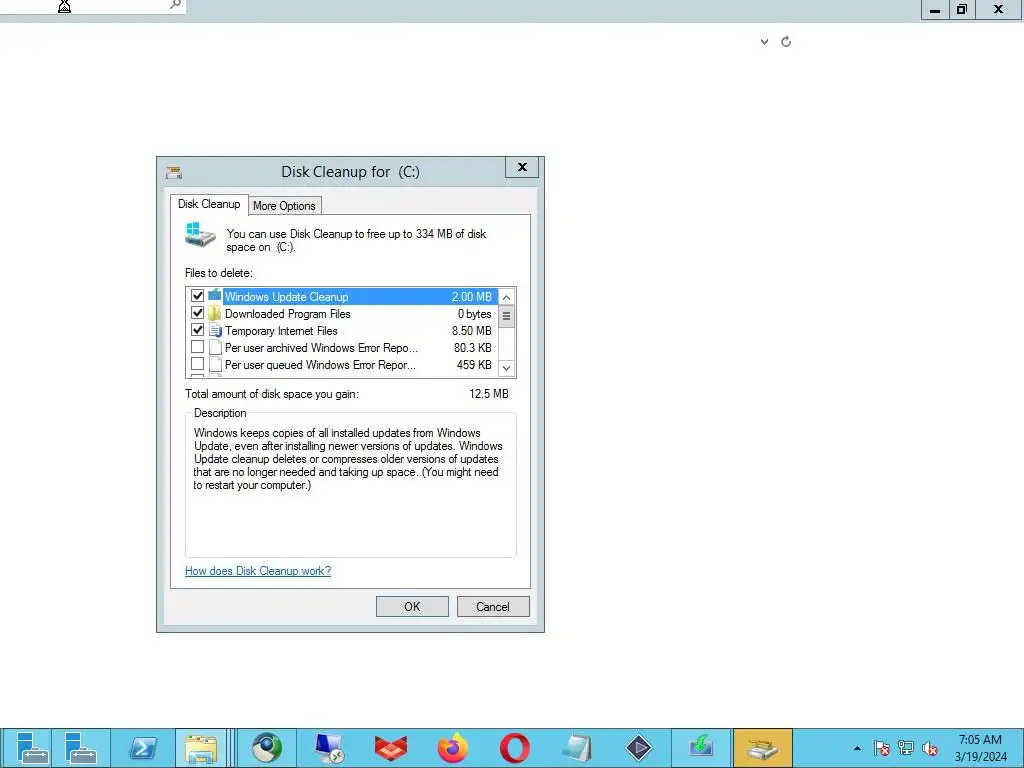Select the Temporary Internet Files row label
The height and width of the screenshot is (768, 1024).
[281, 330]
